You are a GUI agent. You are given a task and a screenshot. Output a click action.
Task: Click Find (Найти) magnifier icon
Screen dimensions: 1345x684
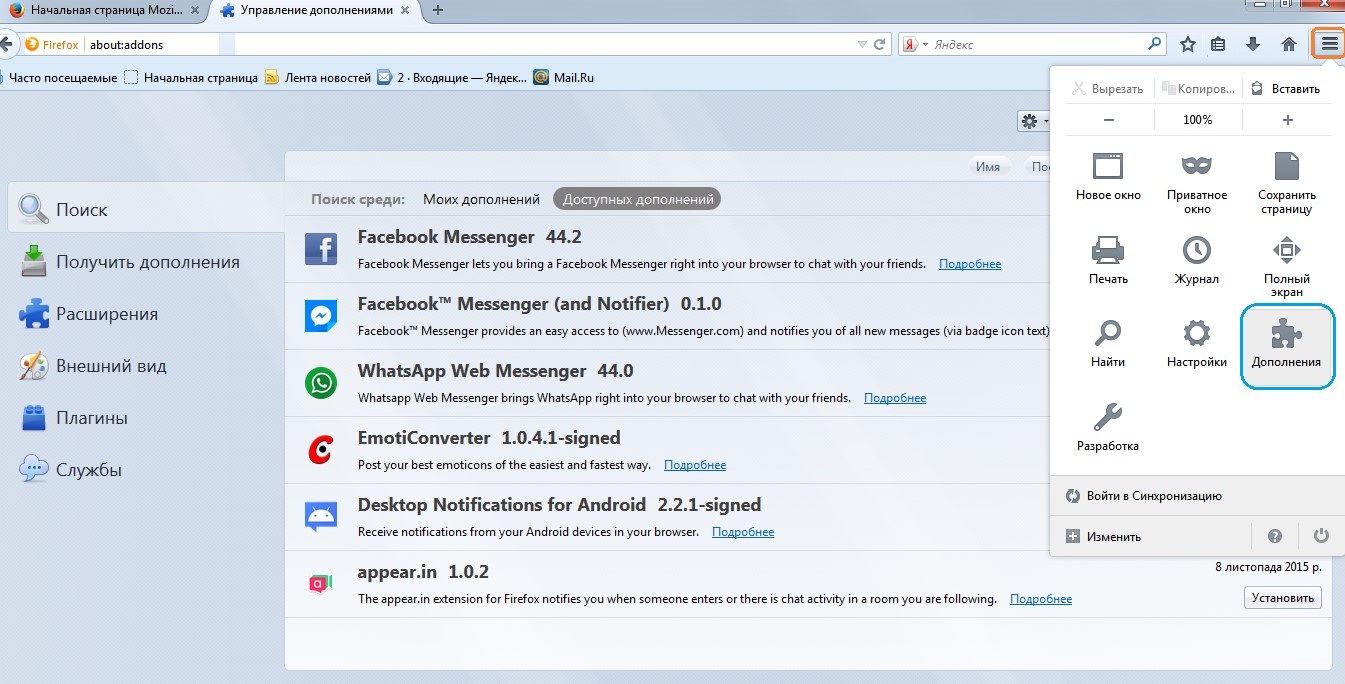click(x=1108, y=332)
